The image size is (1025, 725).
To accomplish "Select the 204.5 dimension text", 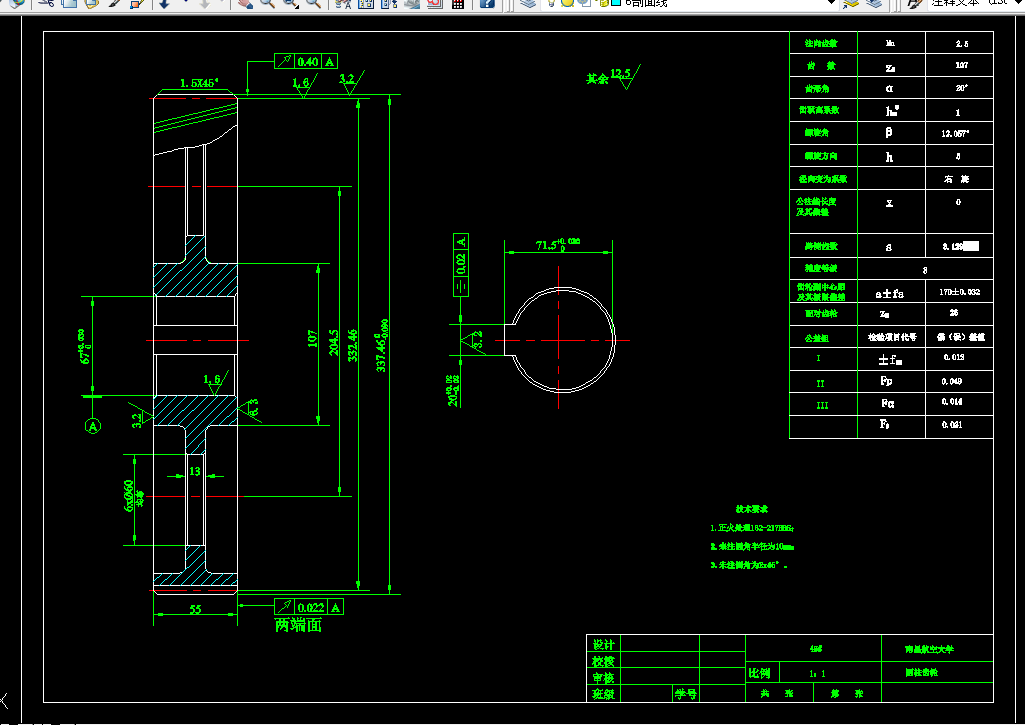I will click(x=334, y=343).
